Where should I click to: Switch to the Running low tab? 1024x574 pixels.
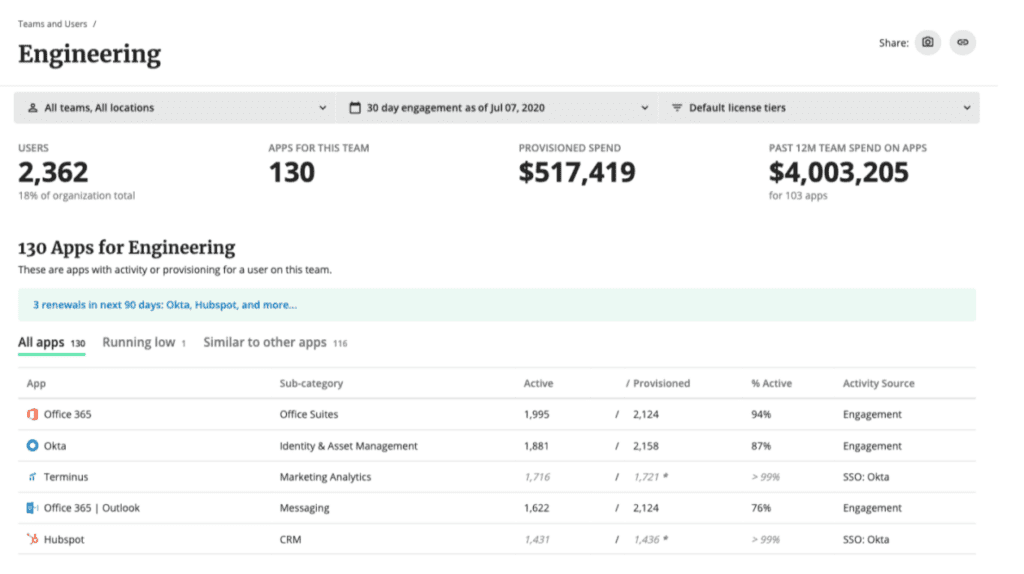[x=144, y=343]
